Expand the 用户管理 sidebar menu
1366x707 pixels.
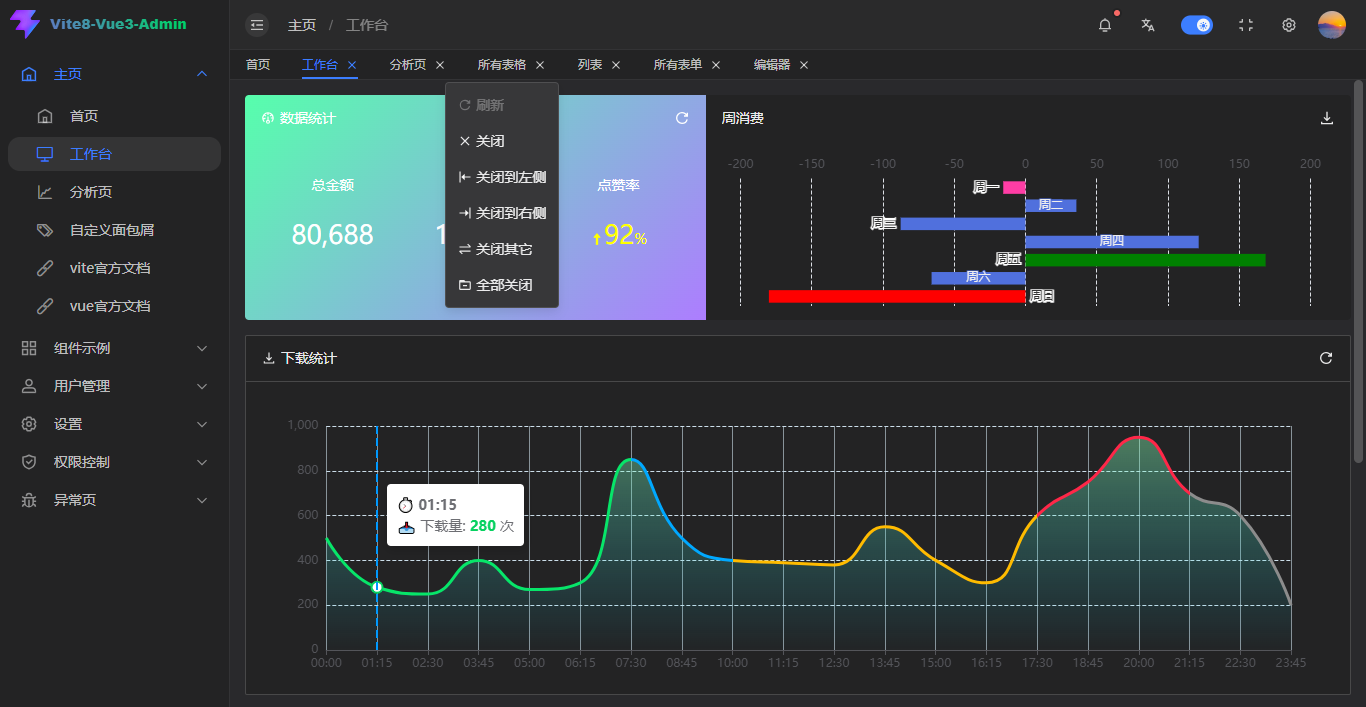[x=114, y=386]
